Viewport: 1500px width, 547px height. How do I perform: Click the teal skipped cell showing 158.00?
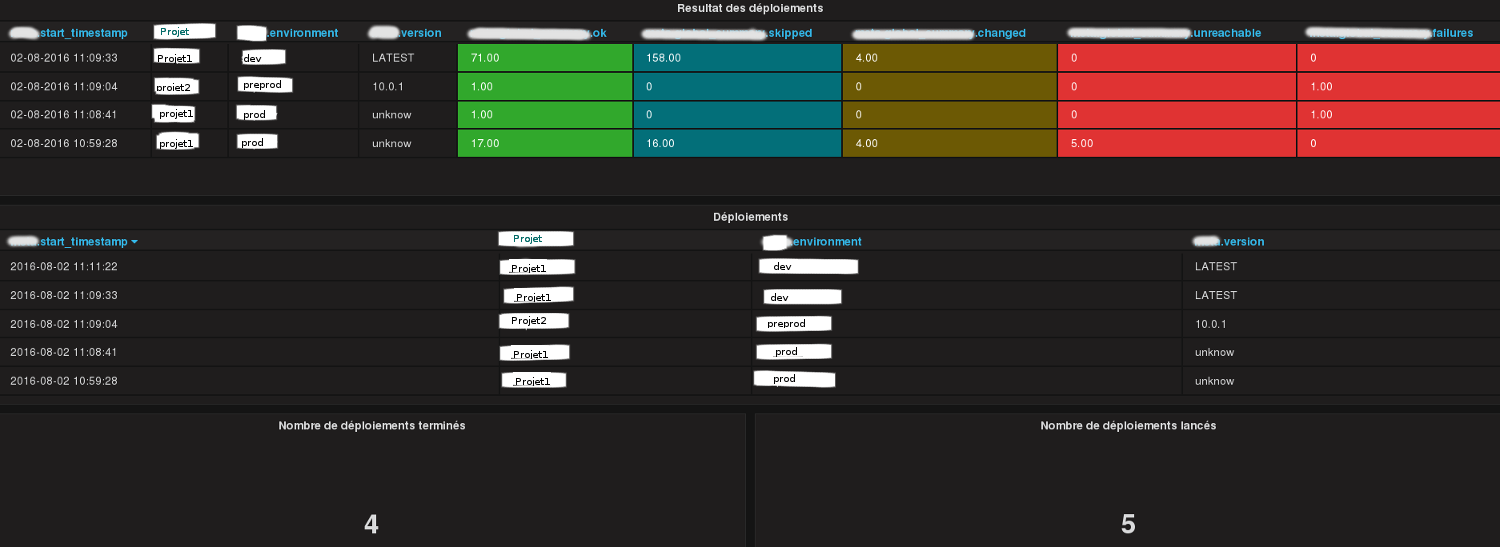(x=738, y=58)
